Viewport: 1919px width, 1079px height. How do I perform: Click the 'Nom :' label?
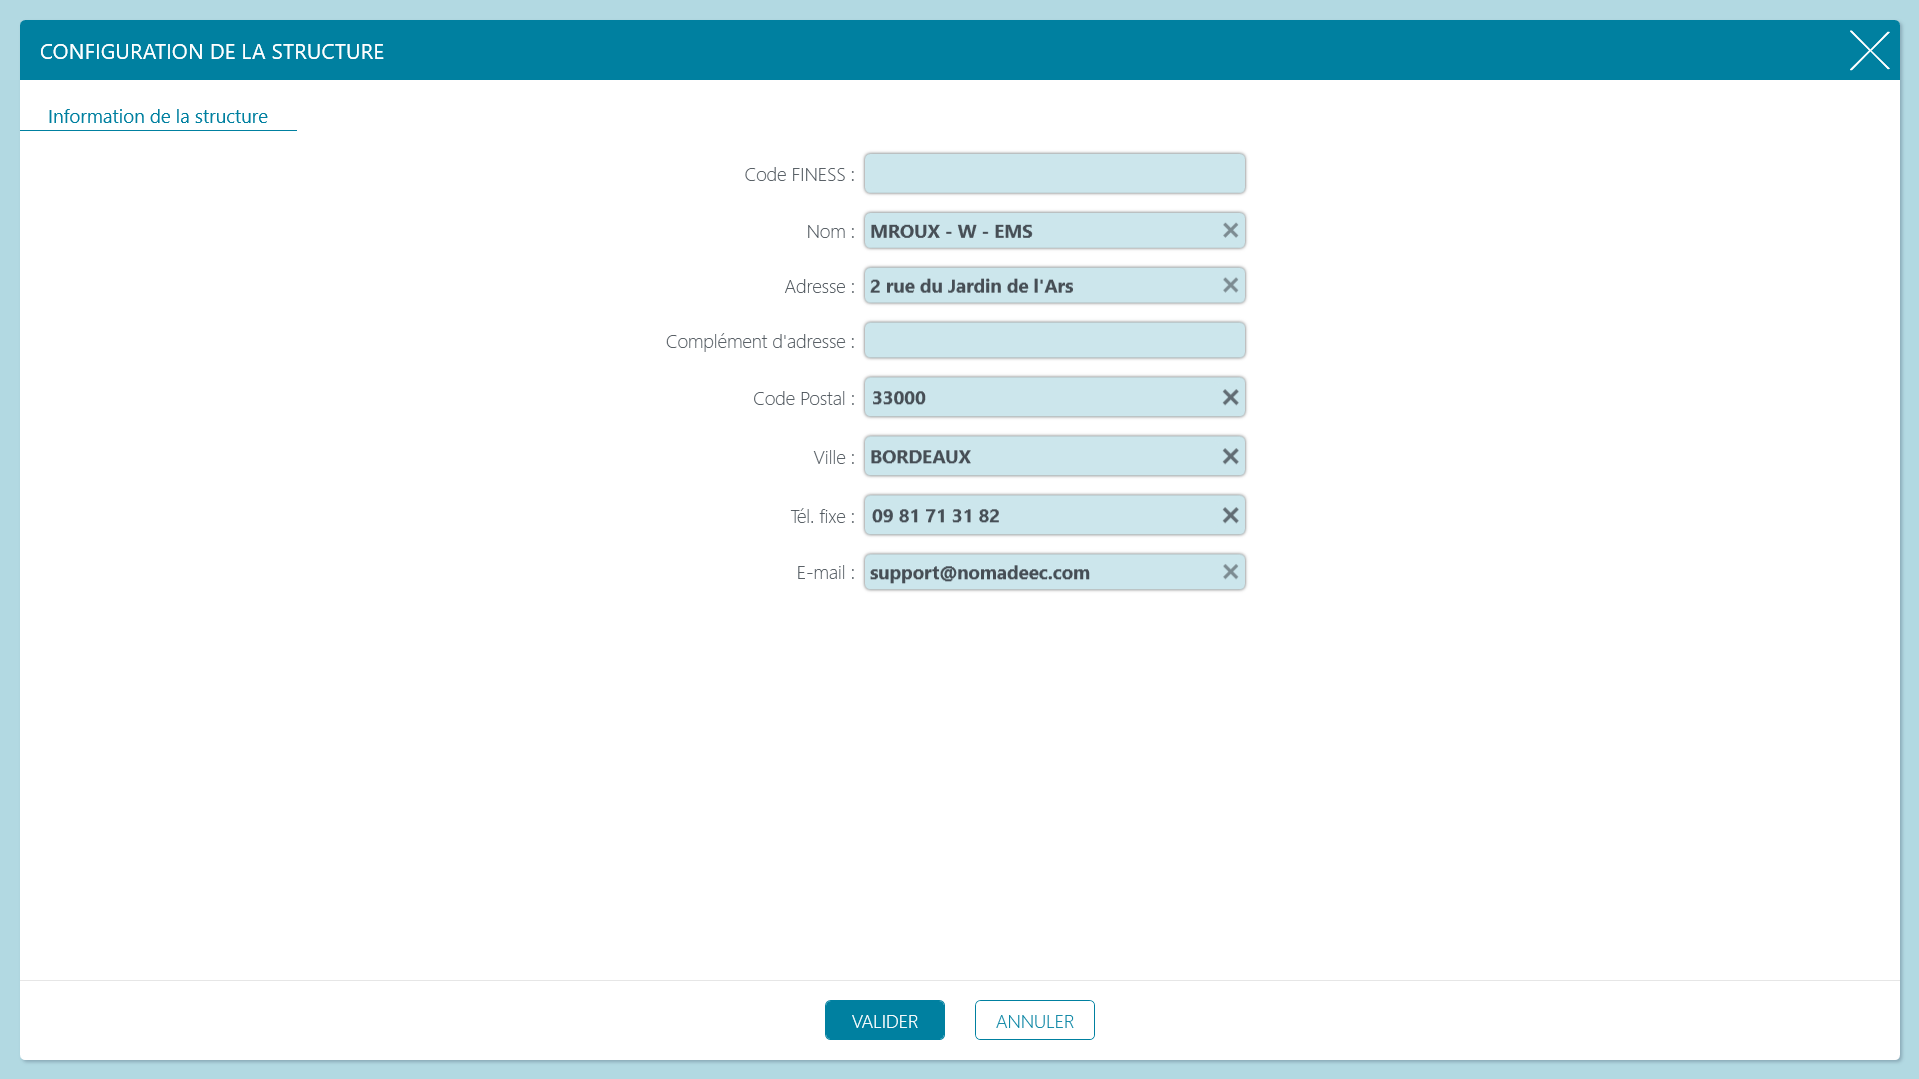click(830, 232)
